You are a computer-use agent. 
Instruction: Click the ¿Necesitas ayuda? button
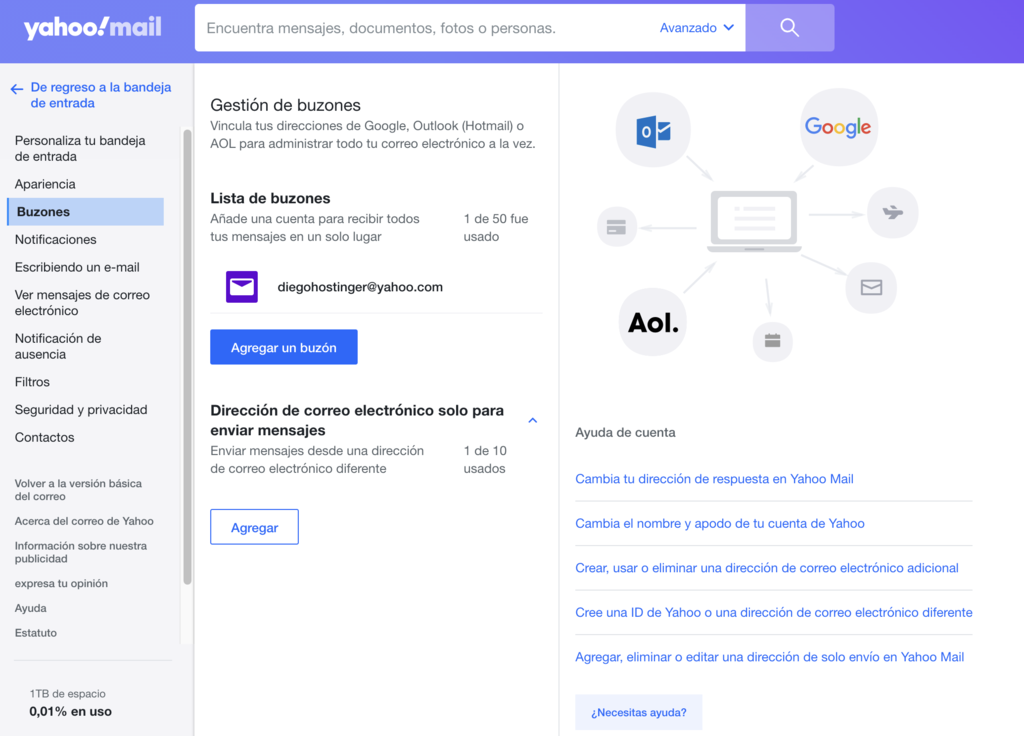coord(638,711)
